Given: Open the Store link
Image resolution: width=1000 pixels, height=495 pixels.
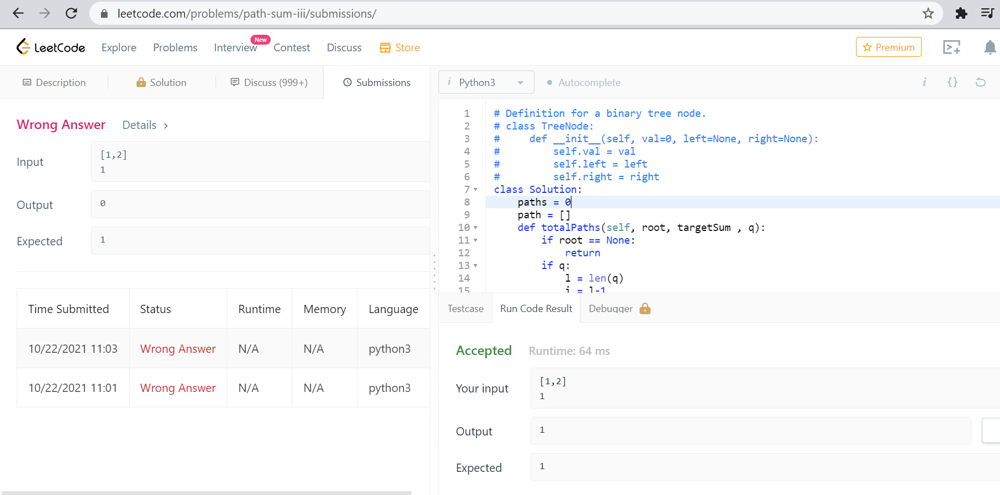Looking at the screenshot, I should (x=400, y=47).
